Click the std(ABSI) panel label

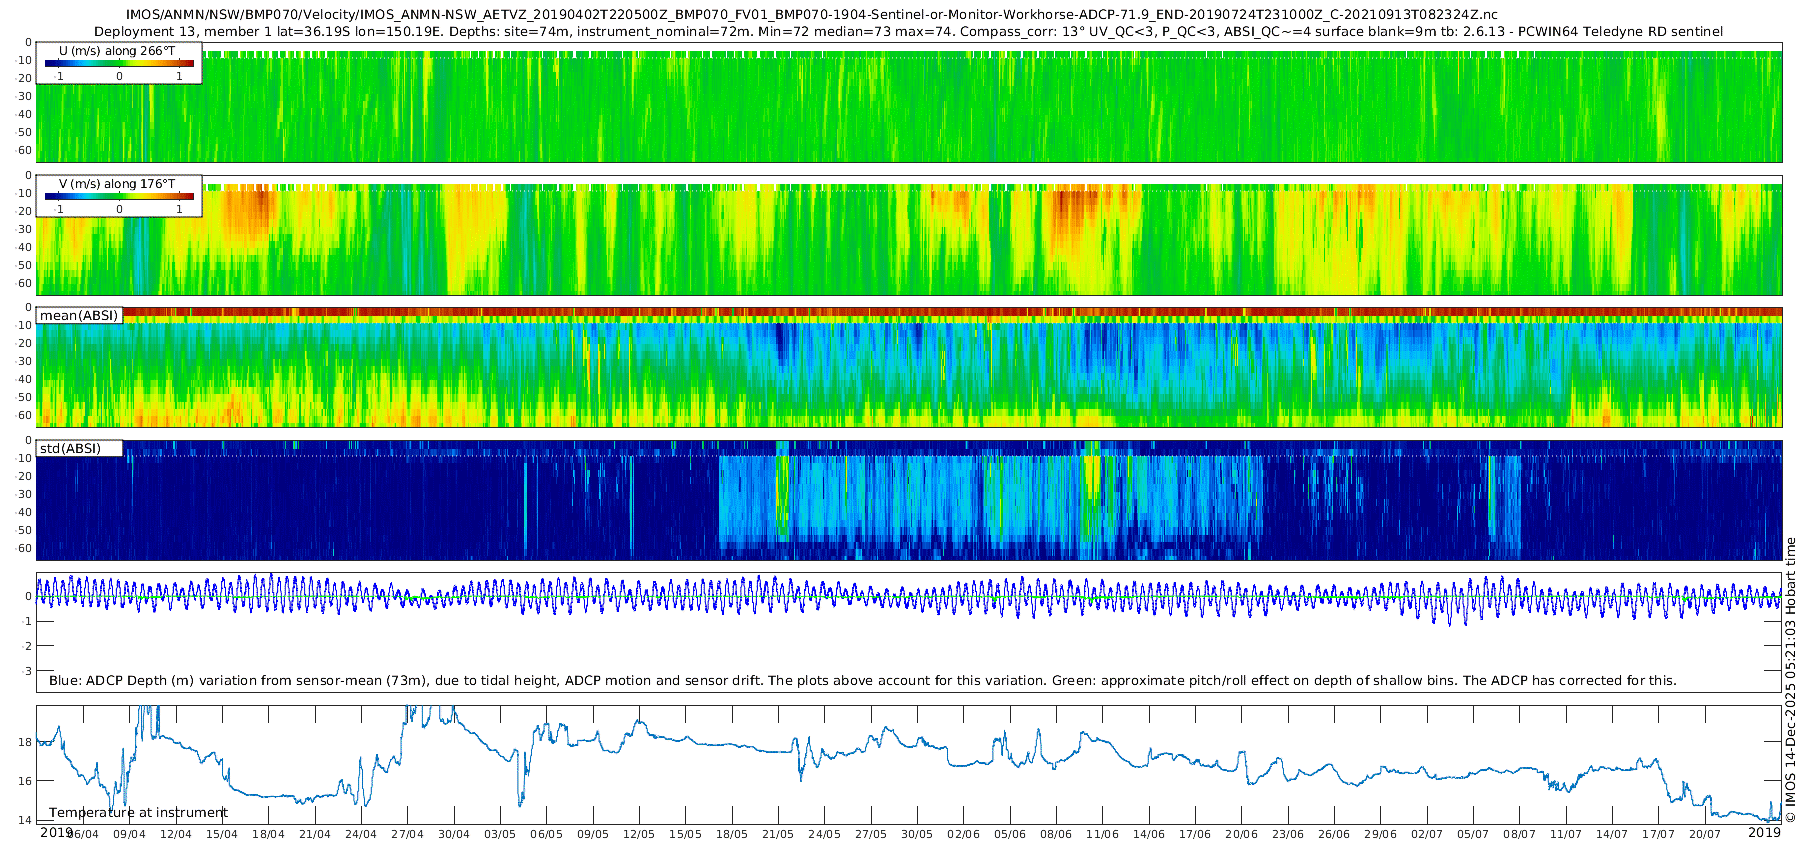click(70, 449)
